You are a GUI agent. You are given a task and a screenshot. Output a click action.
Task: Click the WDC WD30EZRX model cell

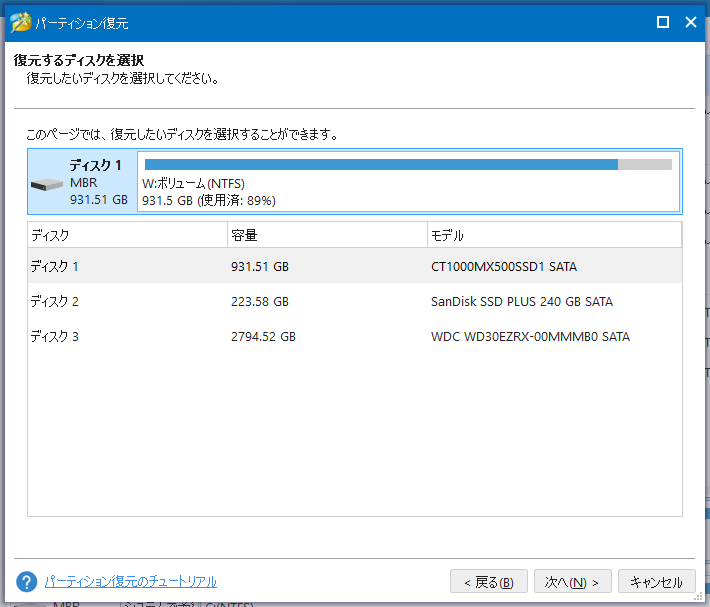[530, 337]
